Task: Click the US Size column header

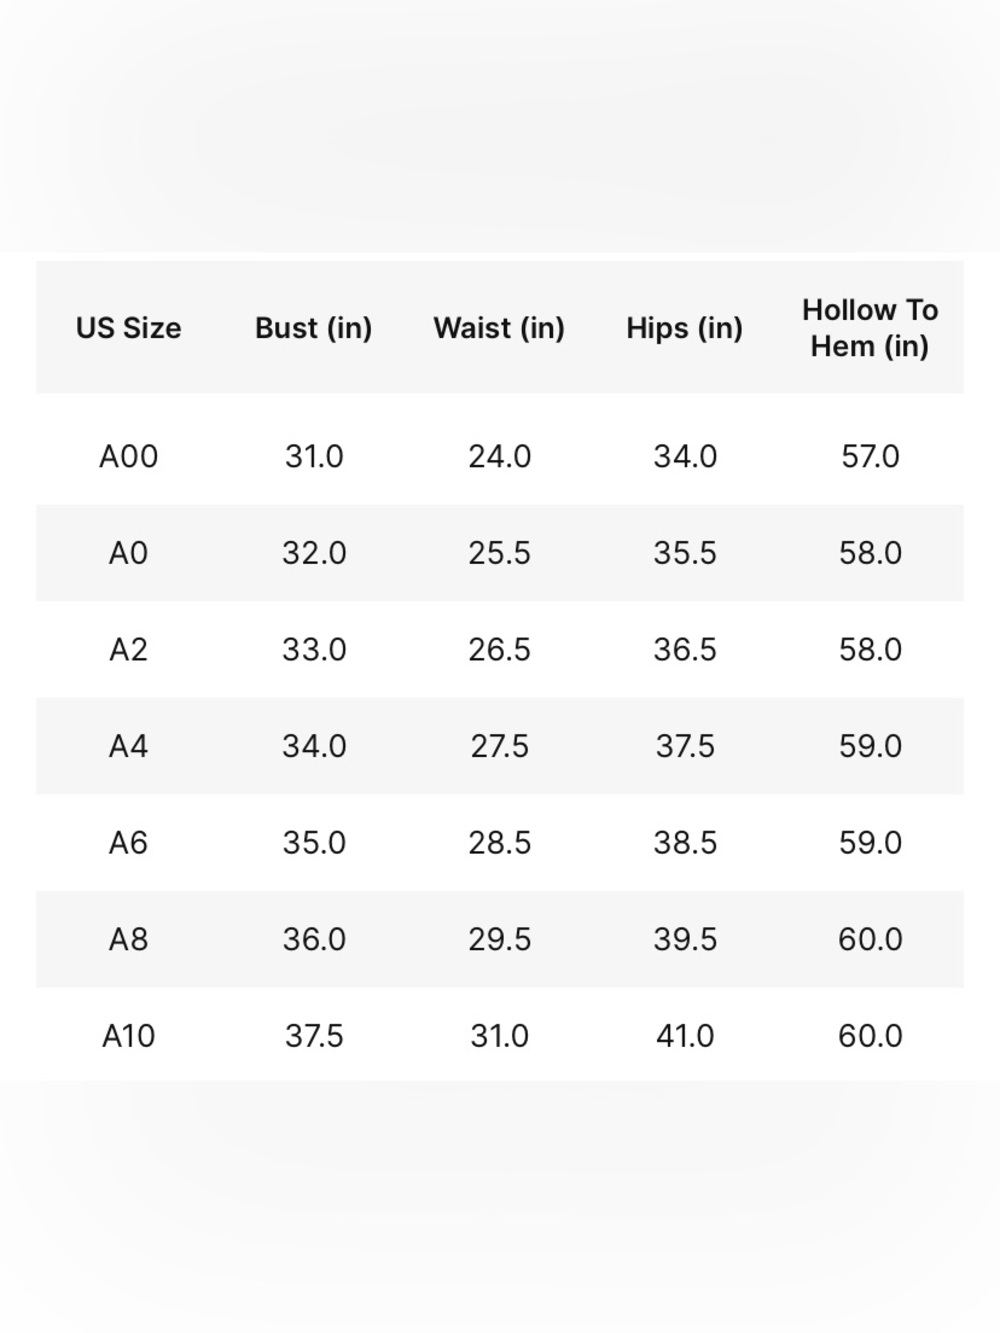Action: 128,328
